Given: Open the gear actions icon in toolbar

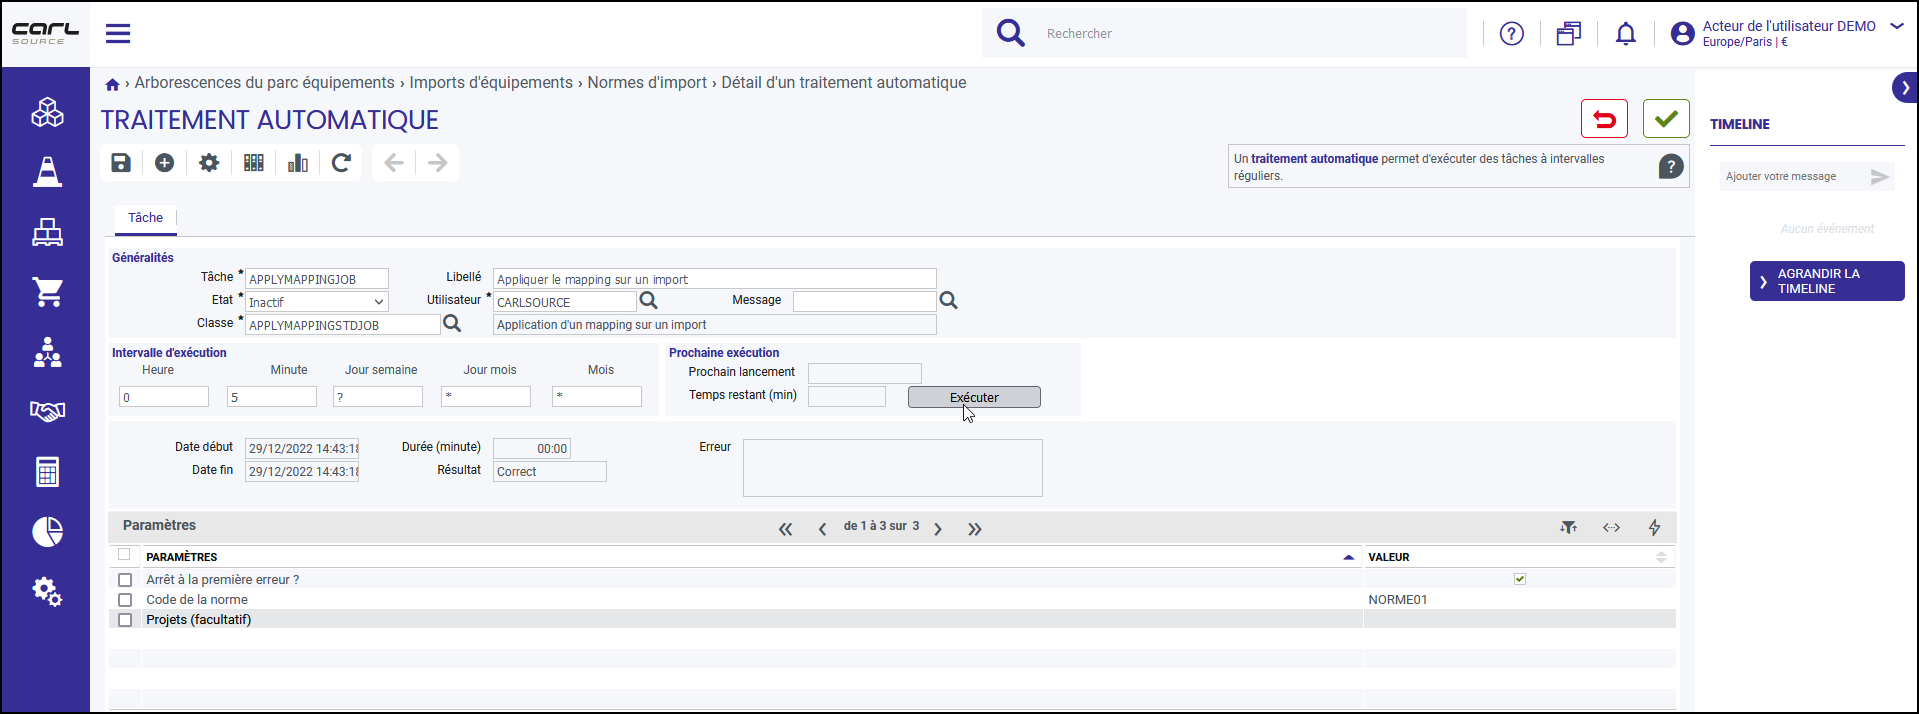Looking at the screenshot, I should pos(209,163).
